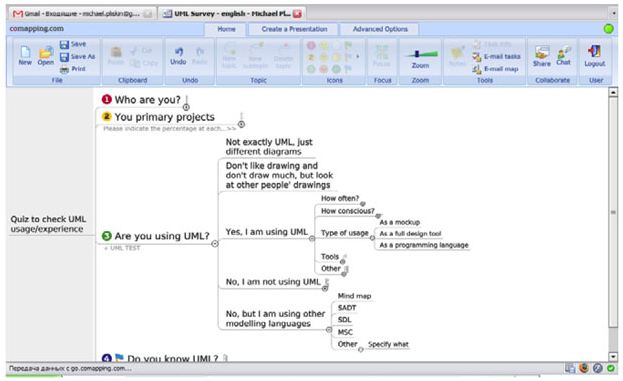Click the + UML TEST note text
Viewport: 623px width, 381px height.
click(122, 248)
